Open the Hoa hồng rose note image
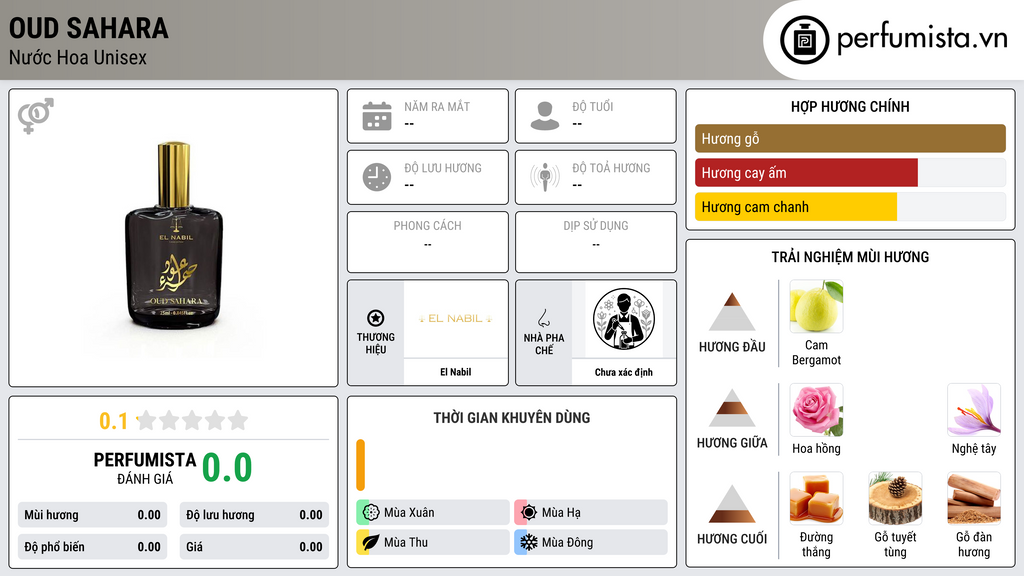Viewport: 1024px width, 576px height. point(816,410)
